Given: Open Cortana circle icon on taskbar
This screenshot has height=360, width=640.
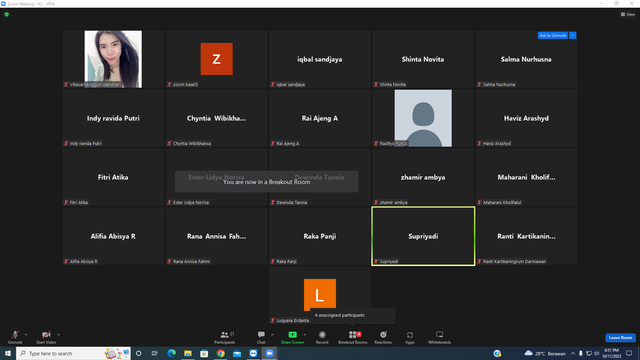Looking at the screenshot, I should pos(138,353).
